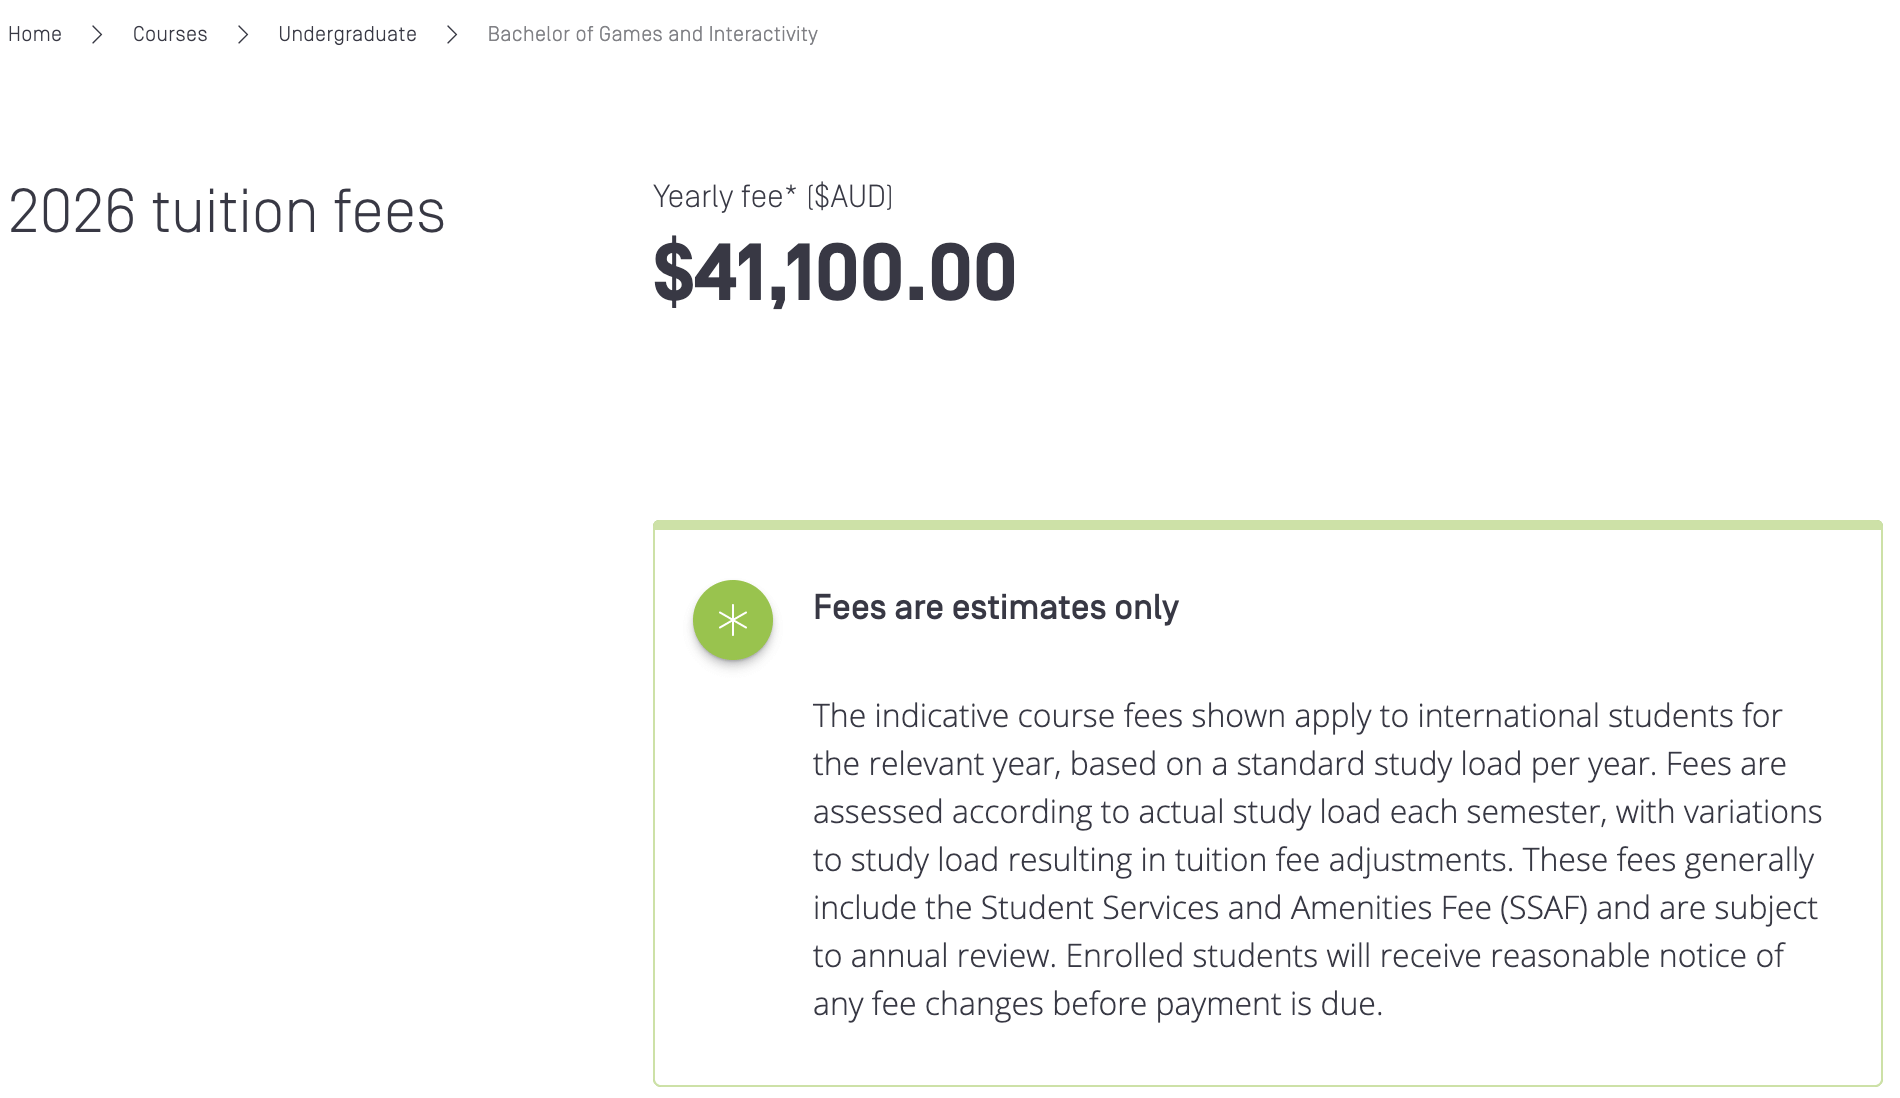Open the Home breadcrumb link

pos(35,34)
